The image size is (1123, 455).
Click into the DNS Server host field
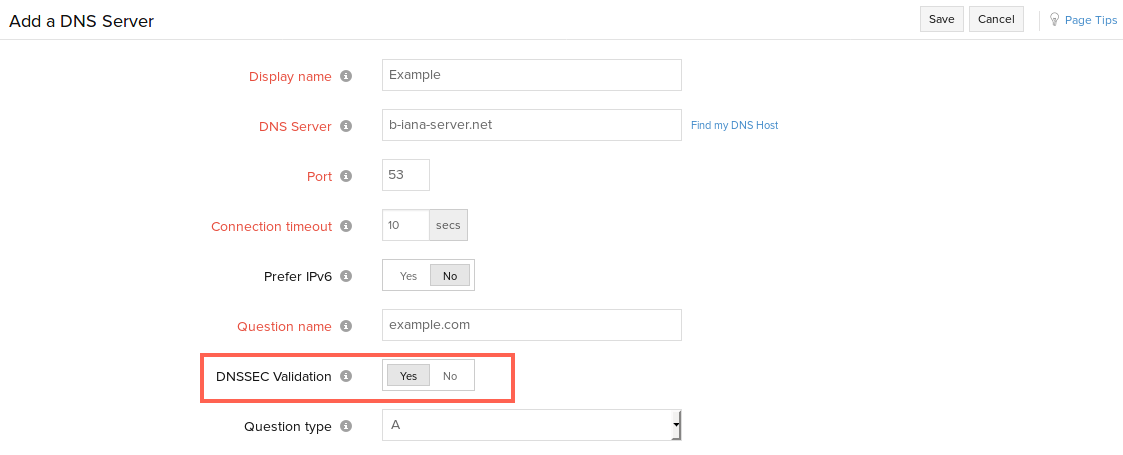[x=531, y=125]
